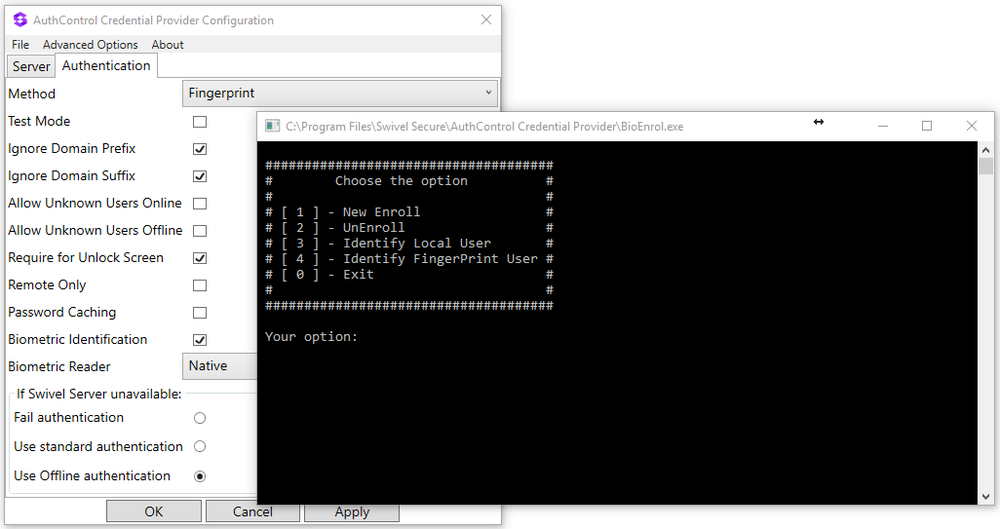1000x529 pixels.
Task: Choose Use standard authentication radio button
Action: [x=200, y=447]
